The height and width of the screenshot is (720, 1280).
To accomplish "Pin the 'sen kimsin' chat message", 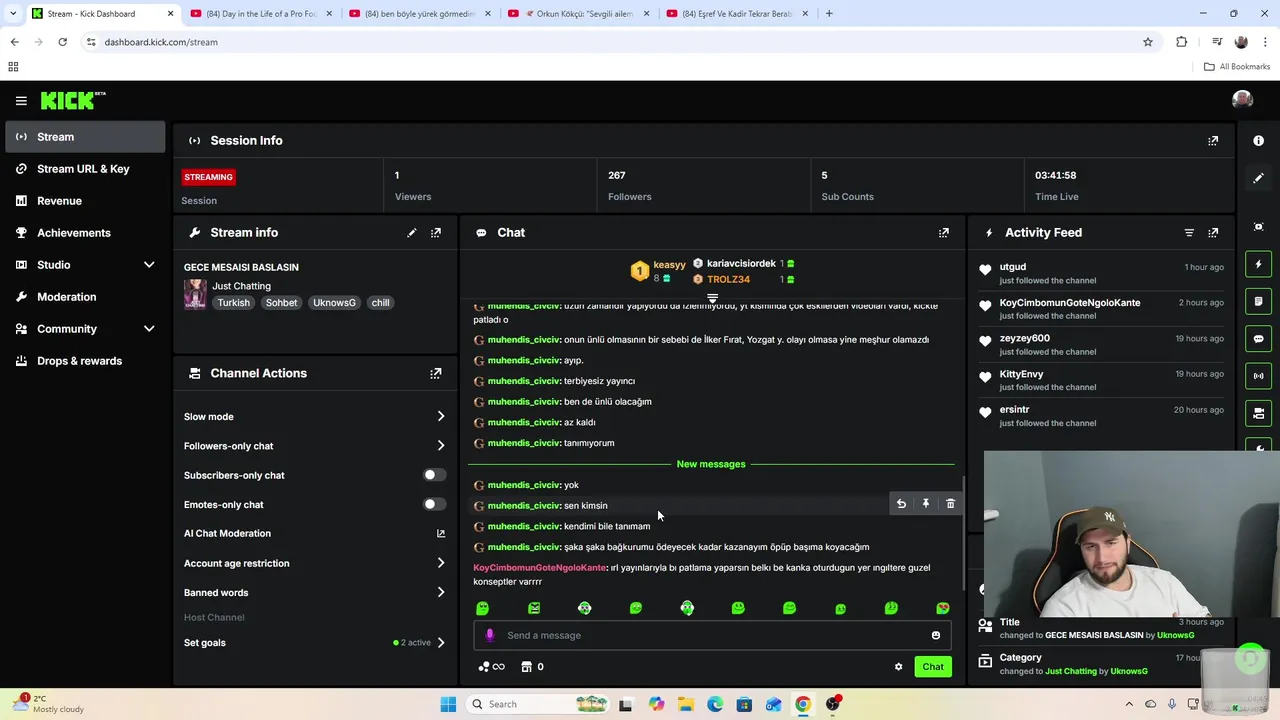I will click(926, 504).
